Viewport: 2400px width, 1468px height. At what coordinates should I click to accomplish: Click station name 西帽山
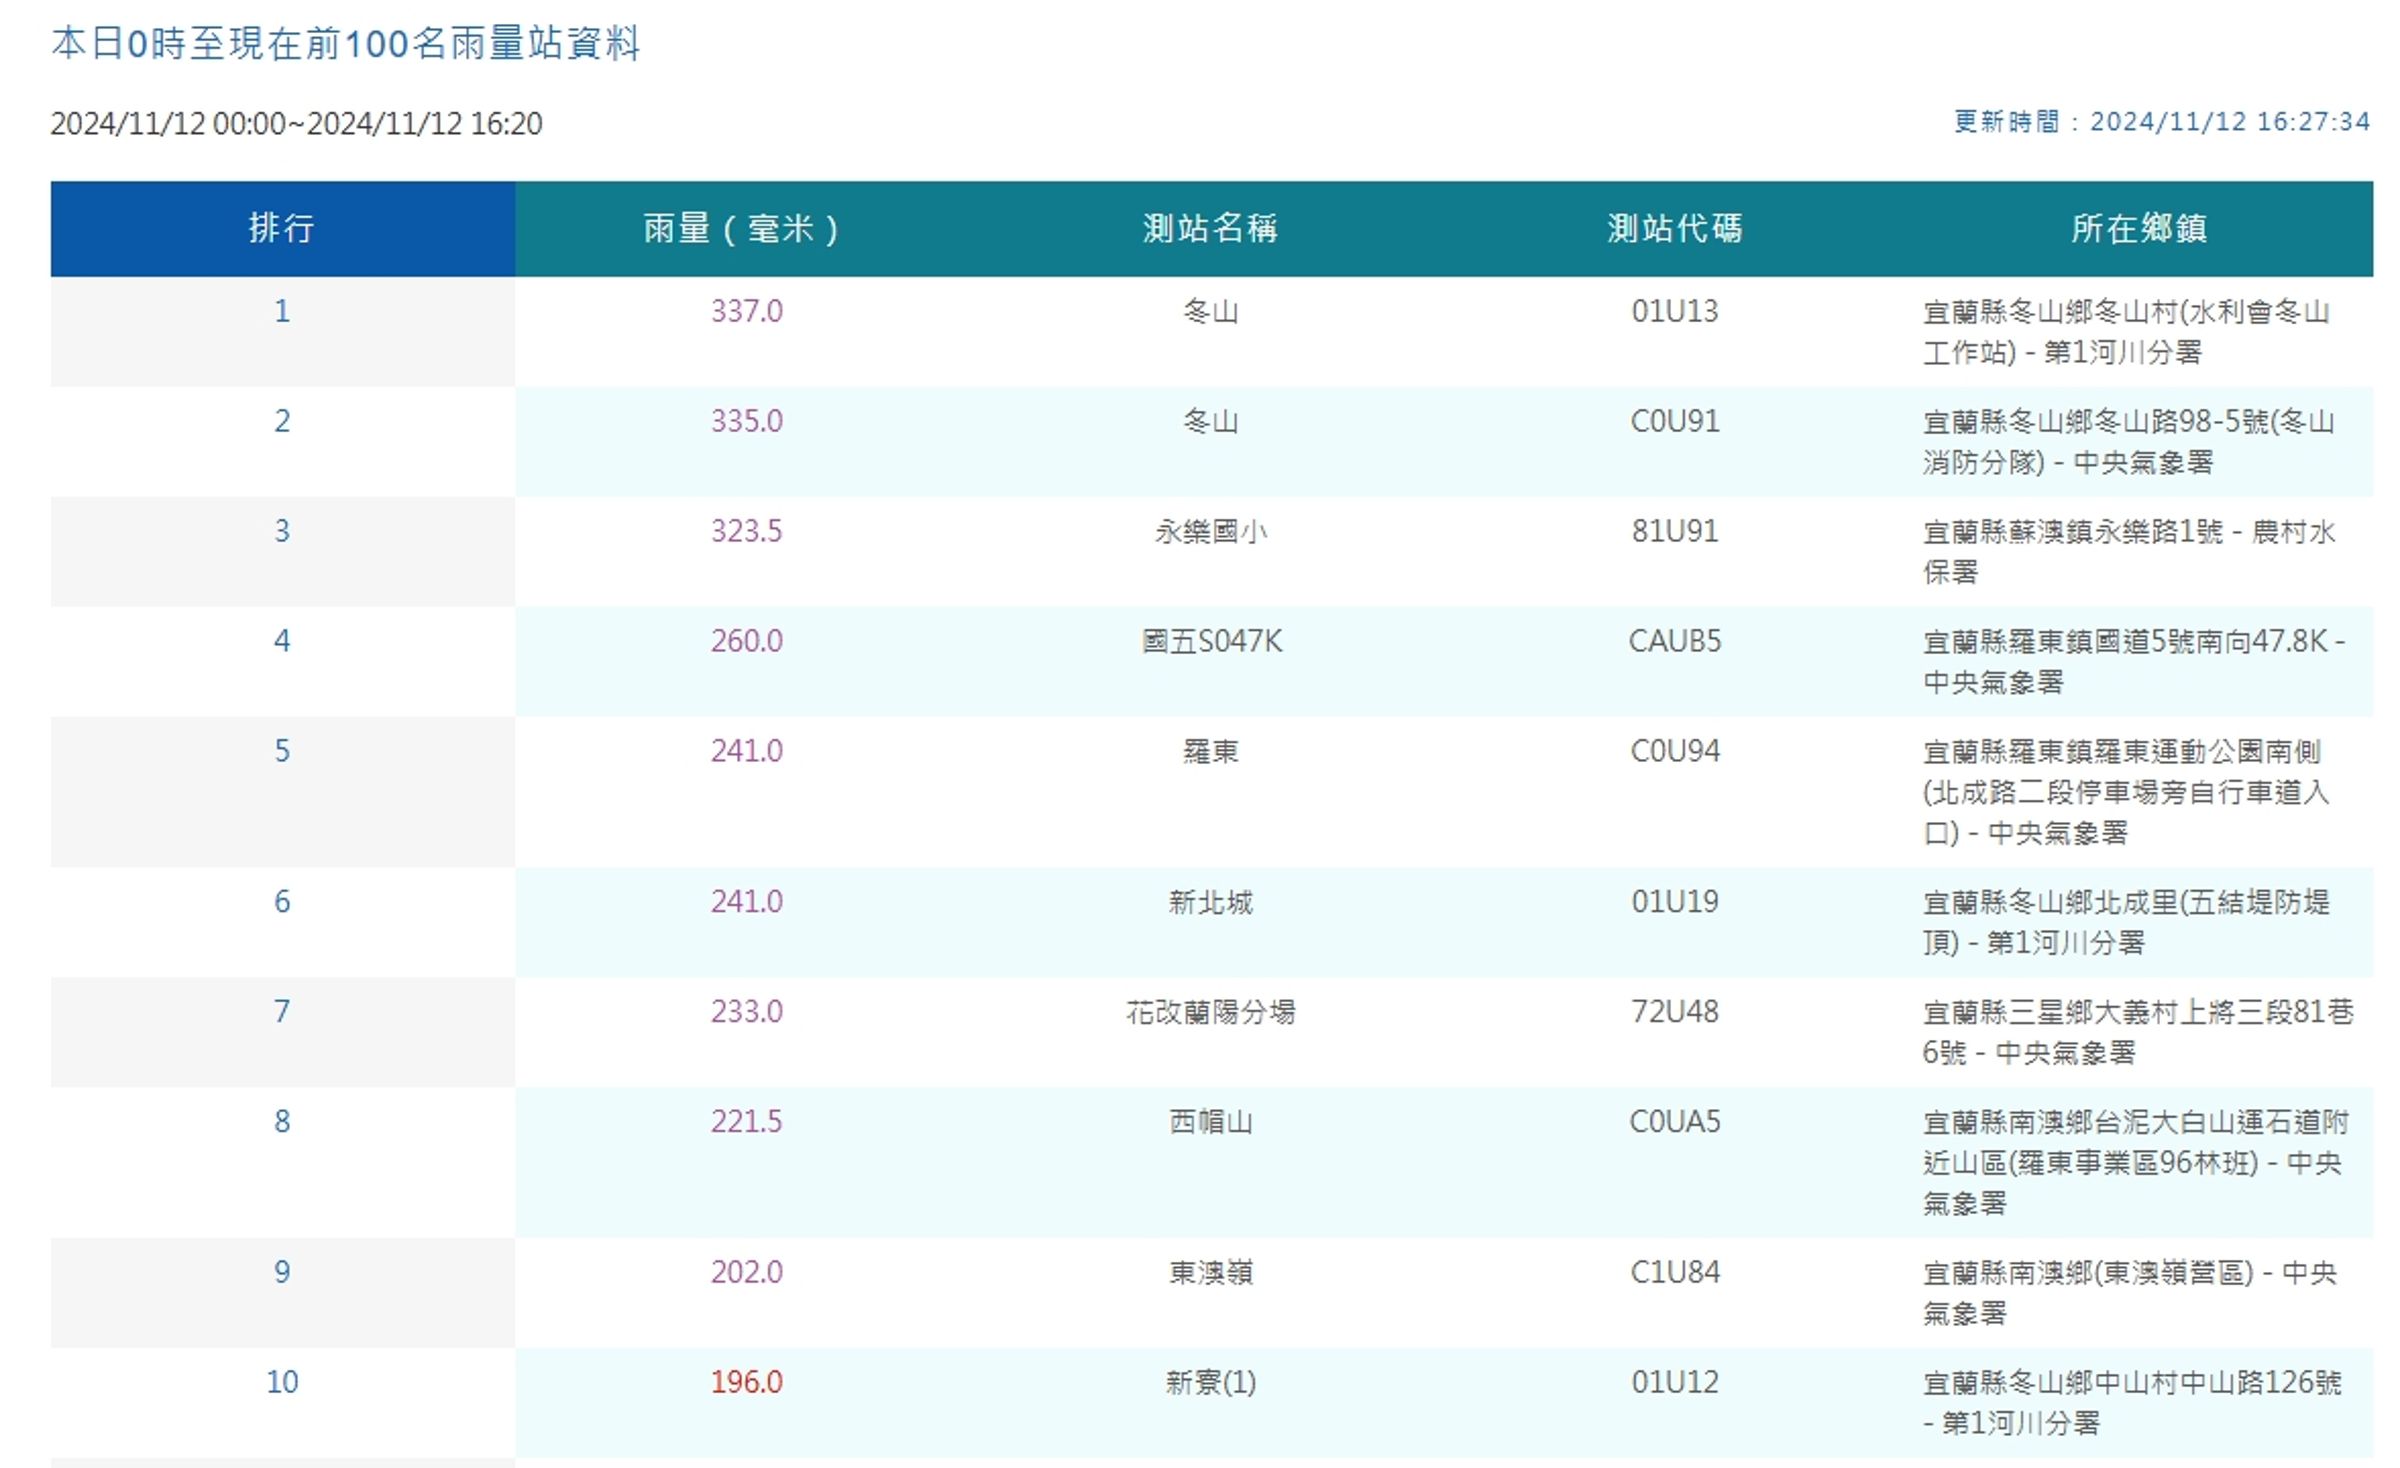coord(1211,1123)
